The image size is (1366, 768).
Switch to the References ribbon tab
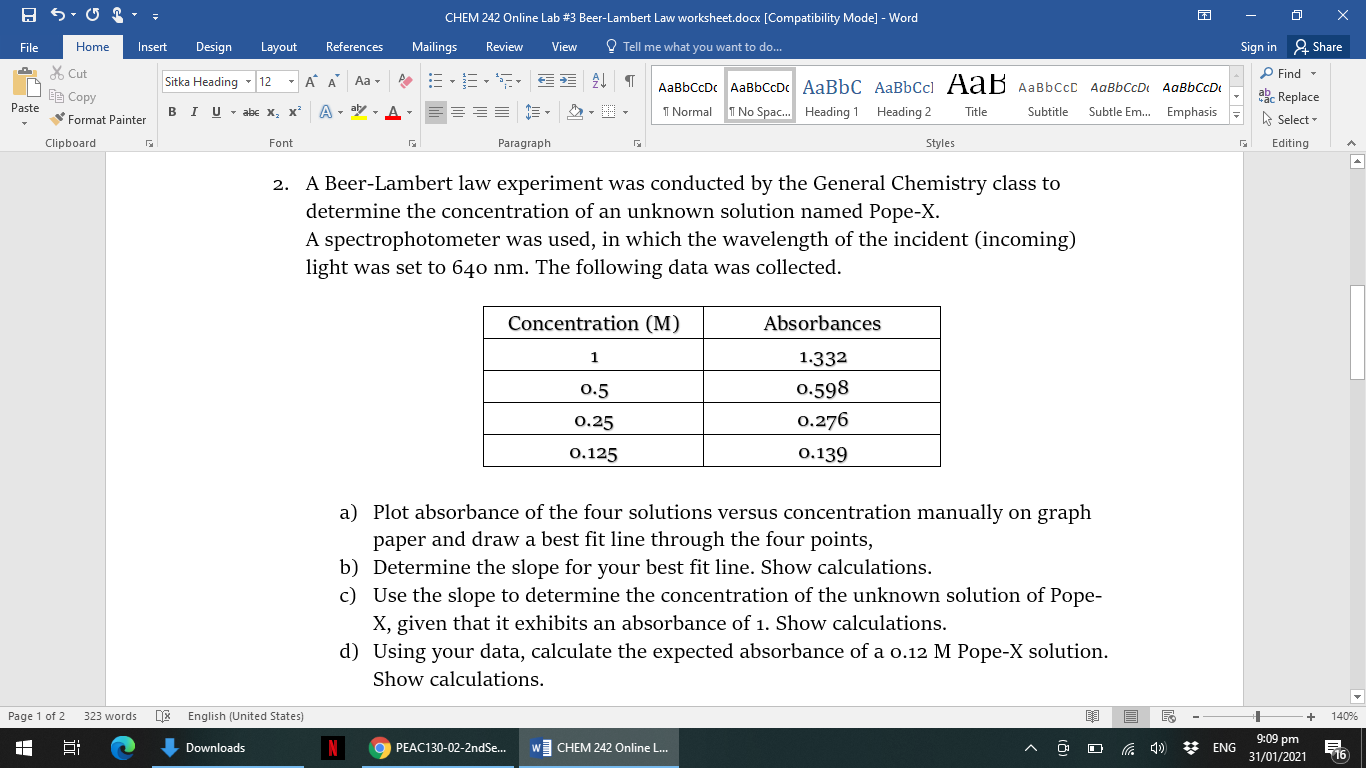point(354,46)
